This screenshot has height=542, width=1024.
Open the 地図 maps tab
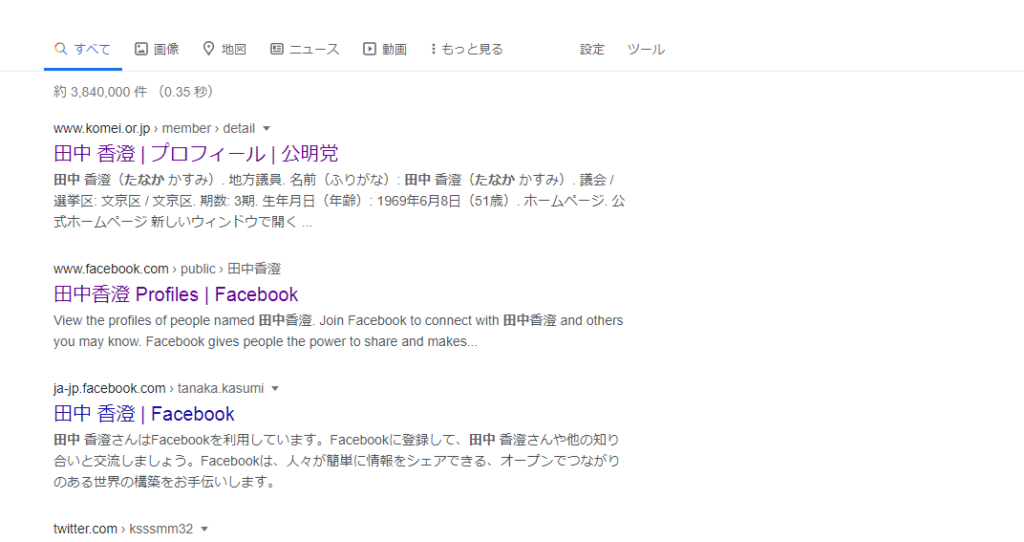(233, 49)
